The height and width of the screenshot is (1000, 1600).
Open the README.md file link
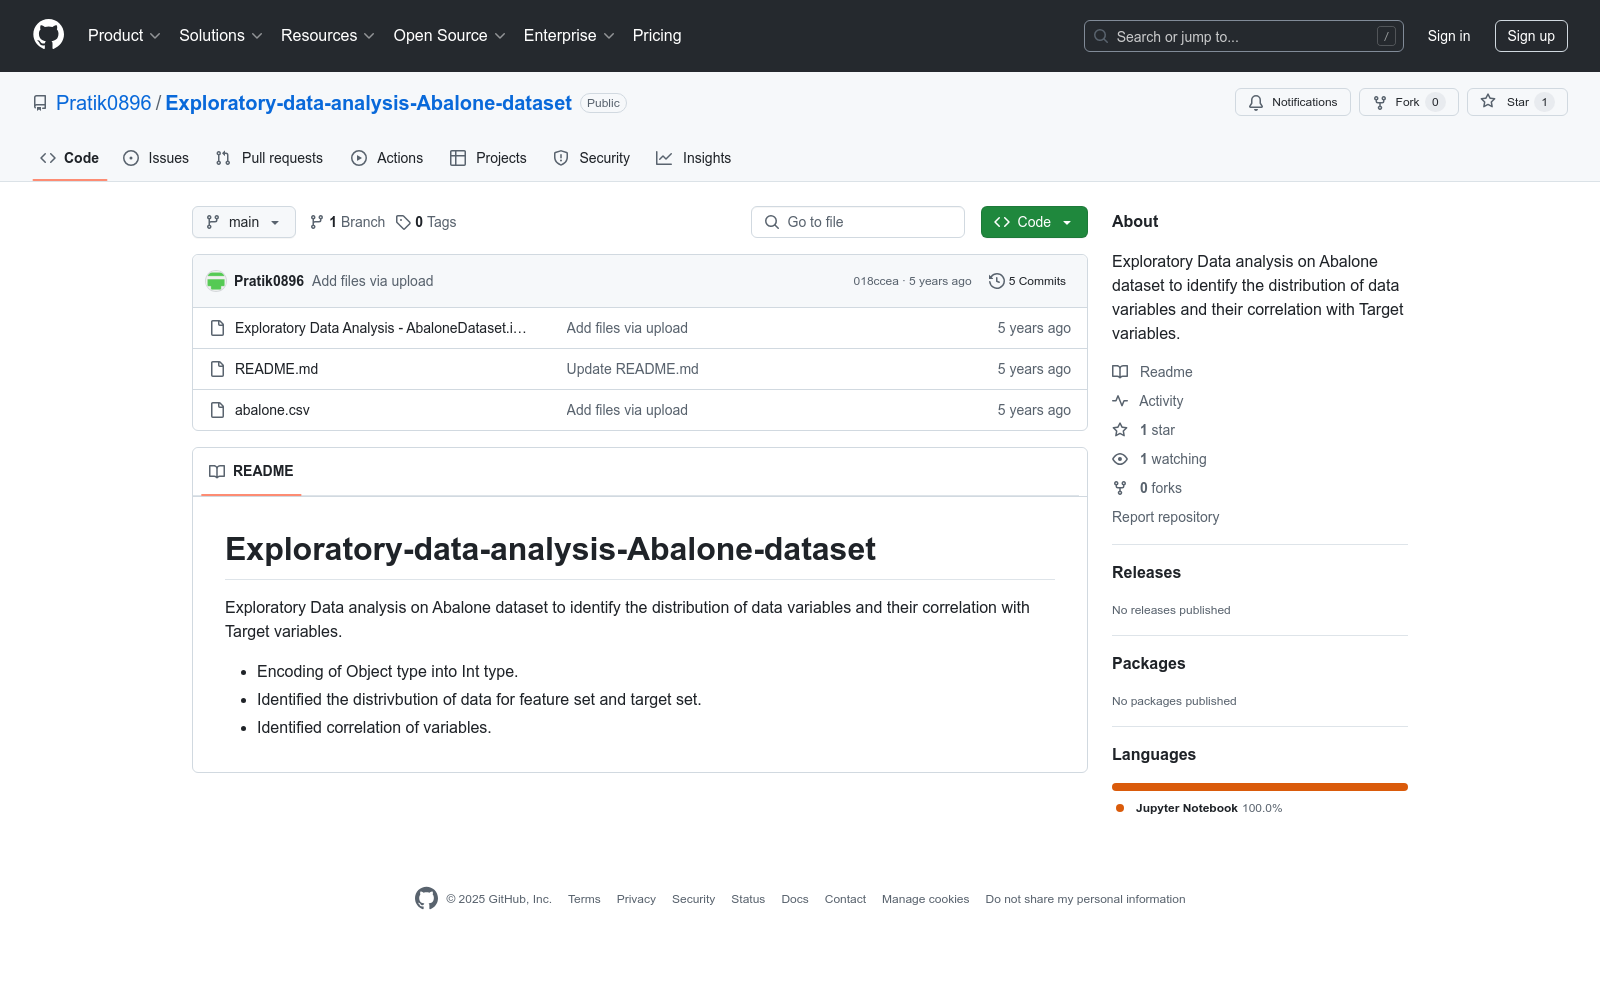(276, 369)
